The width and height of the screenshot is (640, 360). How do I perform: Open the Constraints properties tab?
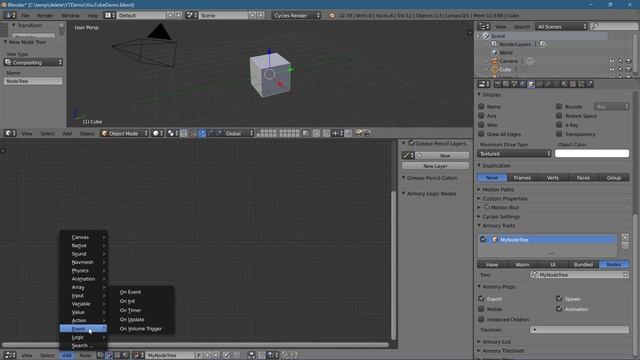pos(539,84)
